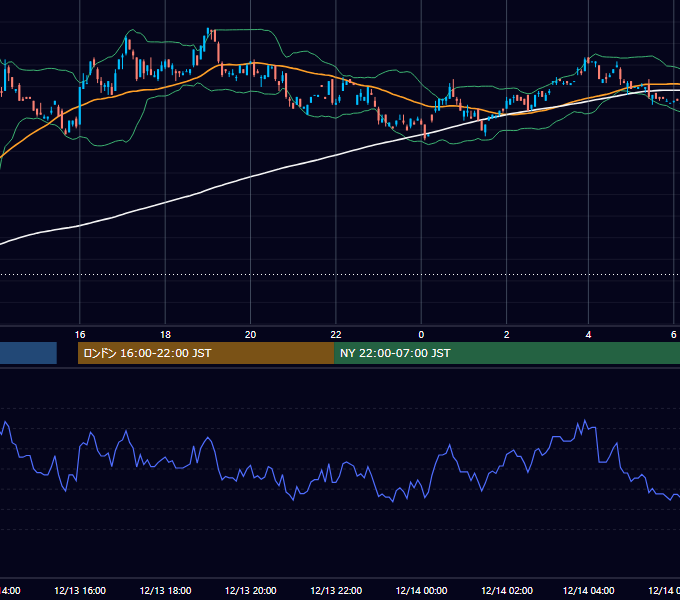Click the 12/13 20:00 date label

click(x=250, y=590)
